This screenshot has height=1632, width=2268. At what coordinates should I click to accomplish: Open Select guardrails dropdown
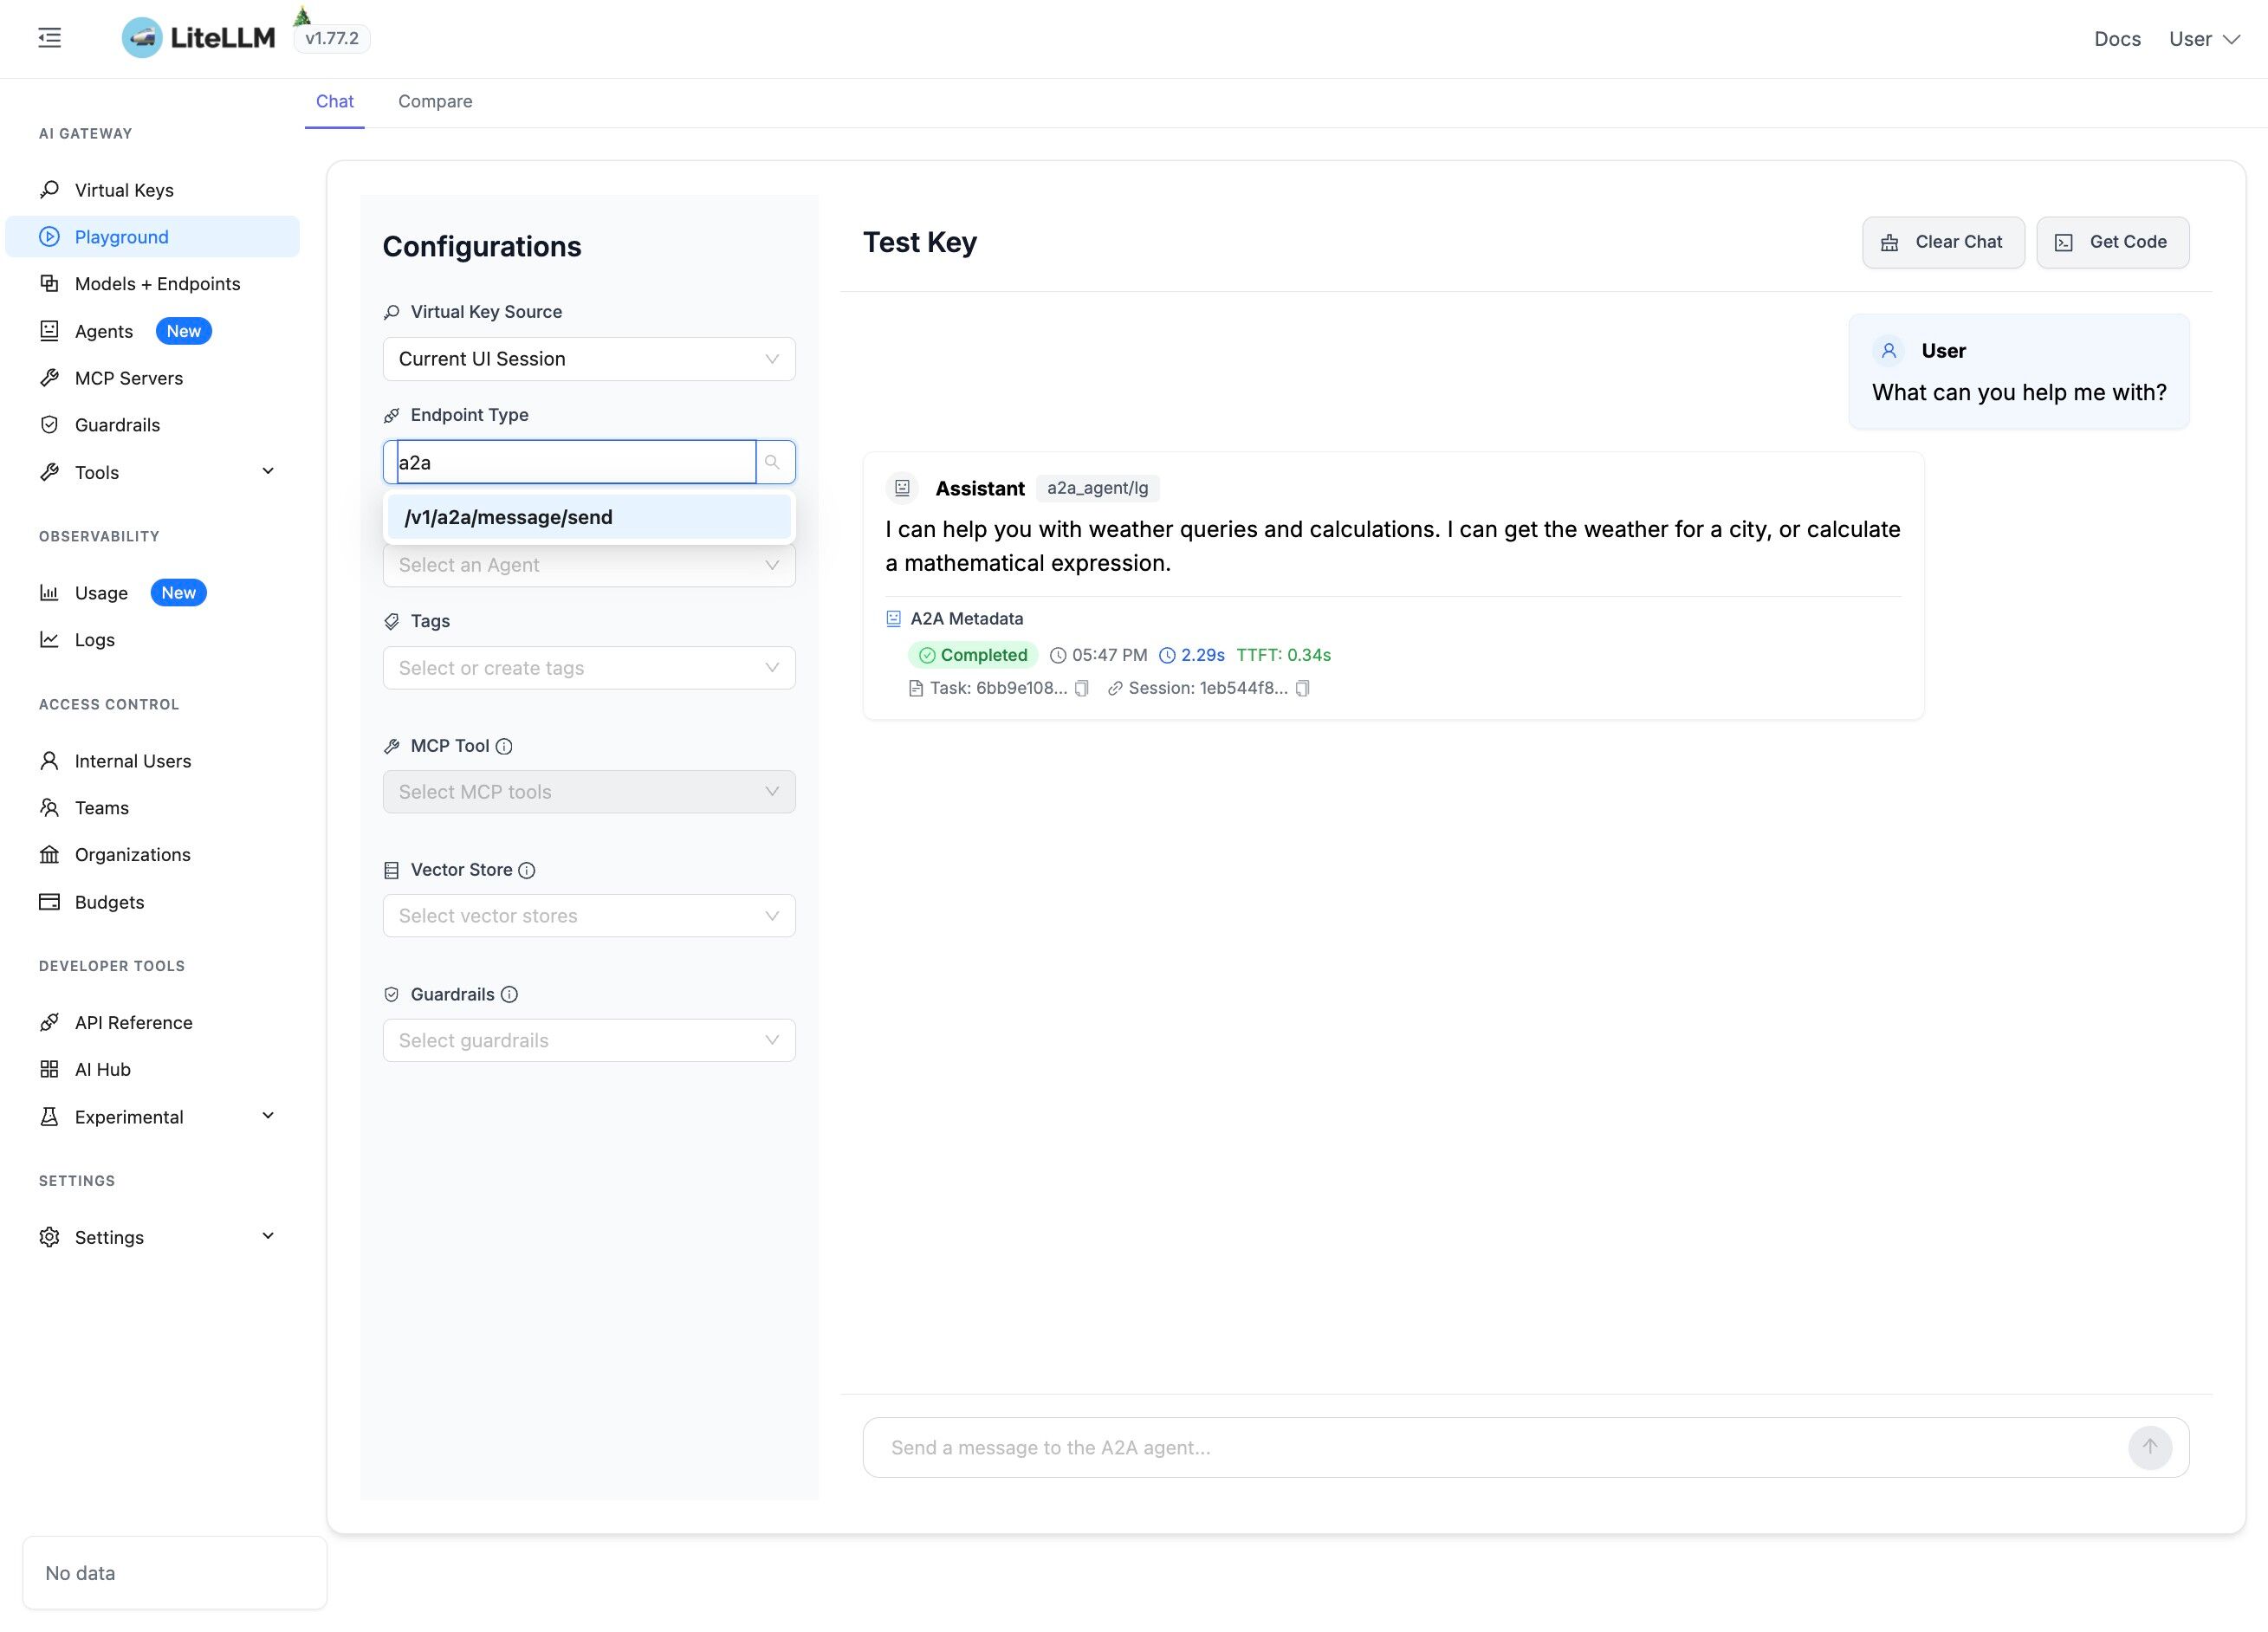[588, 1040]
